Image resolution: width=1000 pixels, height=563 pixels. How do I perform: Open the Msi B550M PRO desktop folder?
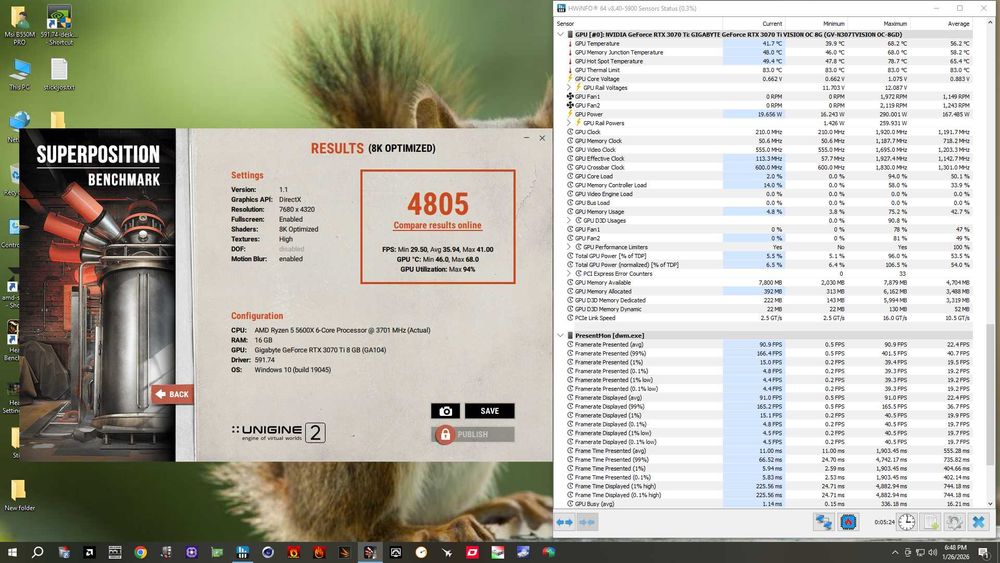tap(20, 26)
